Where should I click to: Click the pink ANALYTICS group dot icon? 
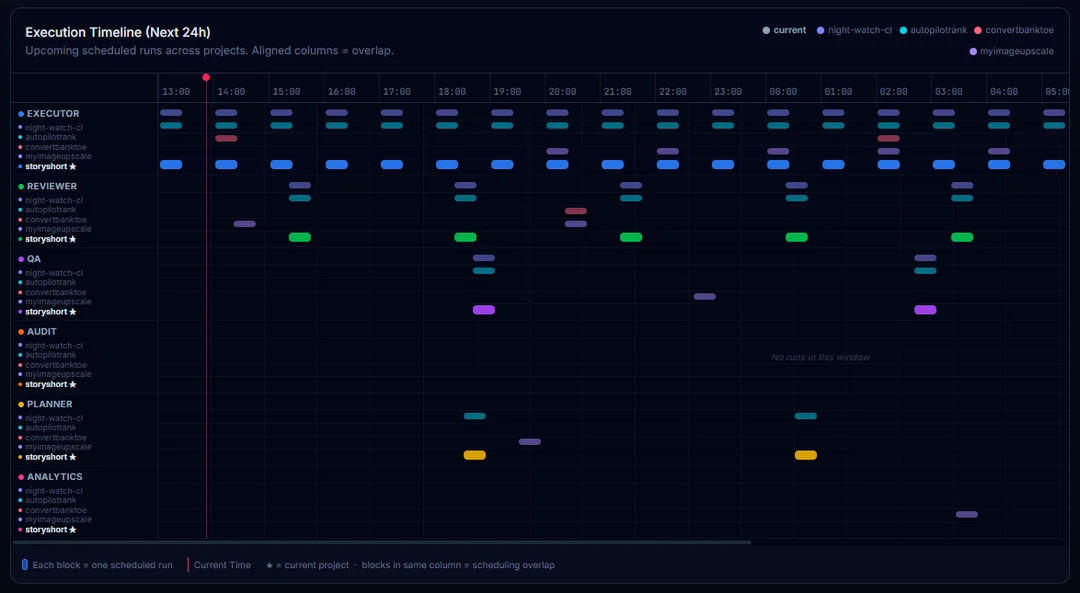[x=21, y=476]
